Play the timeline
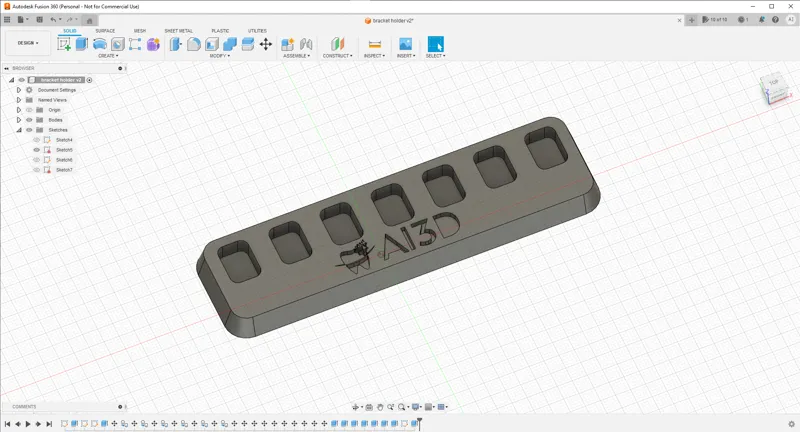This screenshot has height=432, width=800. tap(28, 424)
